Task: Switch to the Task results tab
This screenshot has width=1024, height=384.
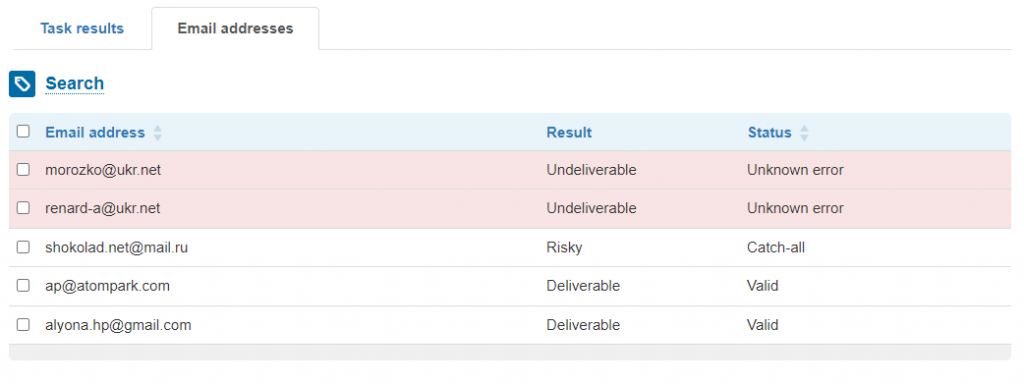Action: [82, 29]
